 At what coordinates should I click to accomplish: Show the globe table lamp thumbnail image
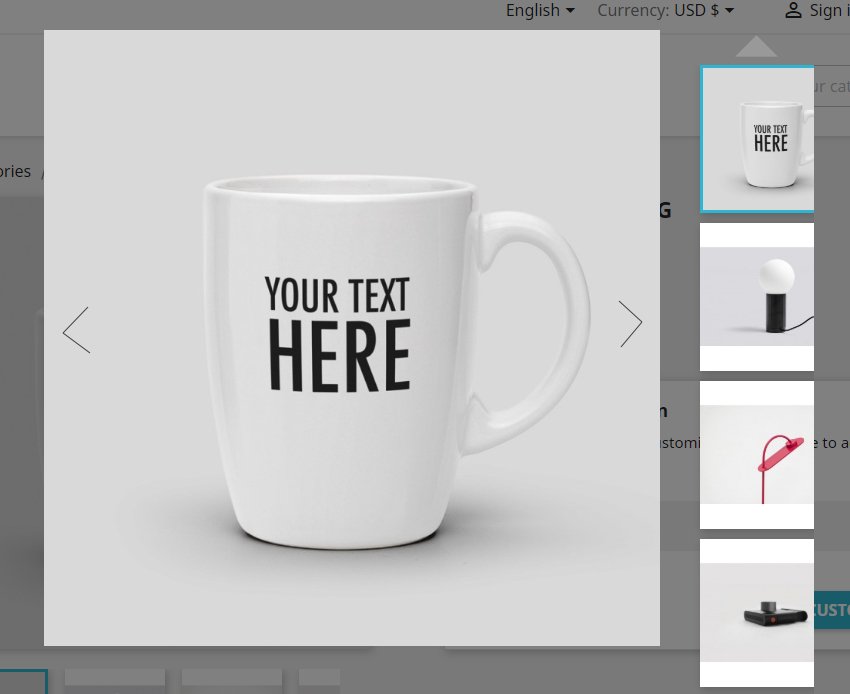(757, 297)
